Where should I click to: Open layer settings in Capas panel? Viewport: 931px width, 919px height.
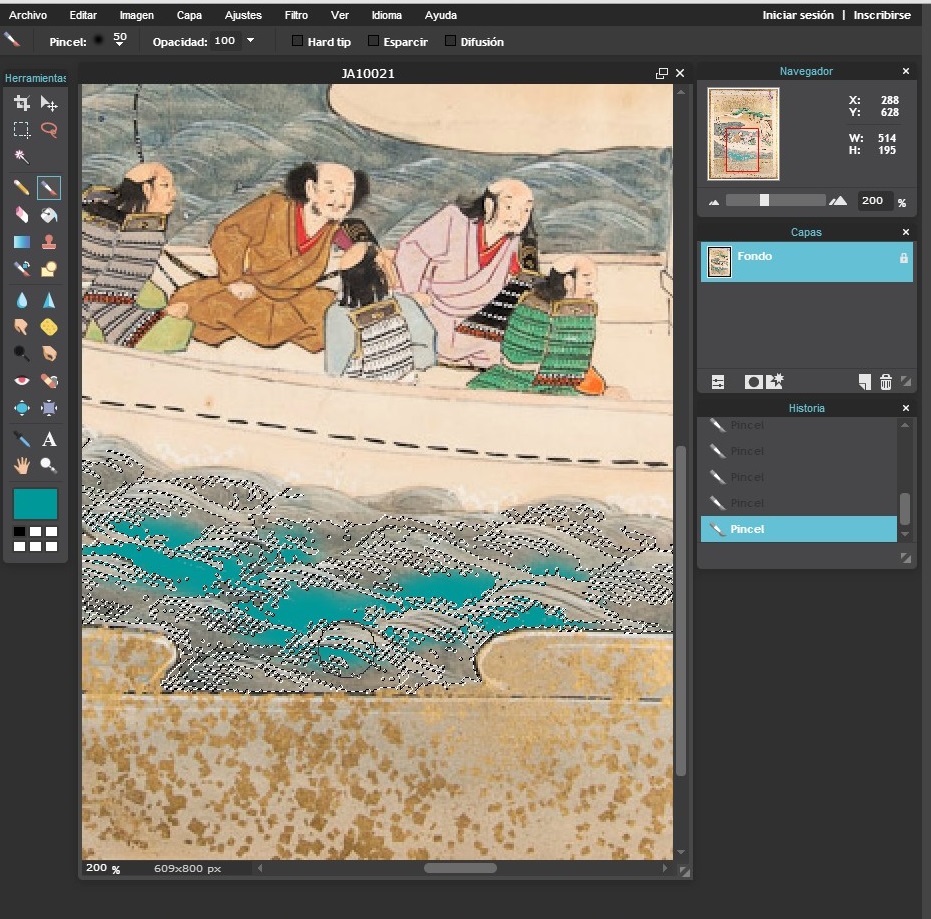click(x=718, y=382)
